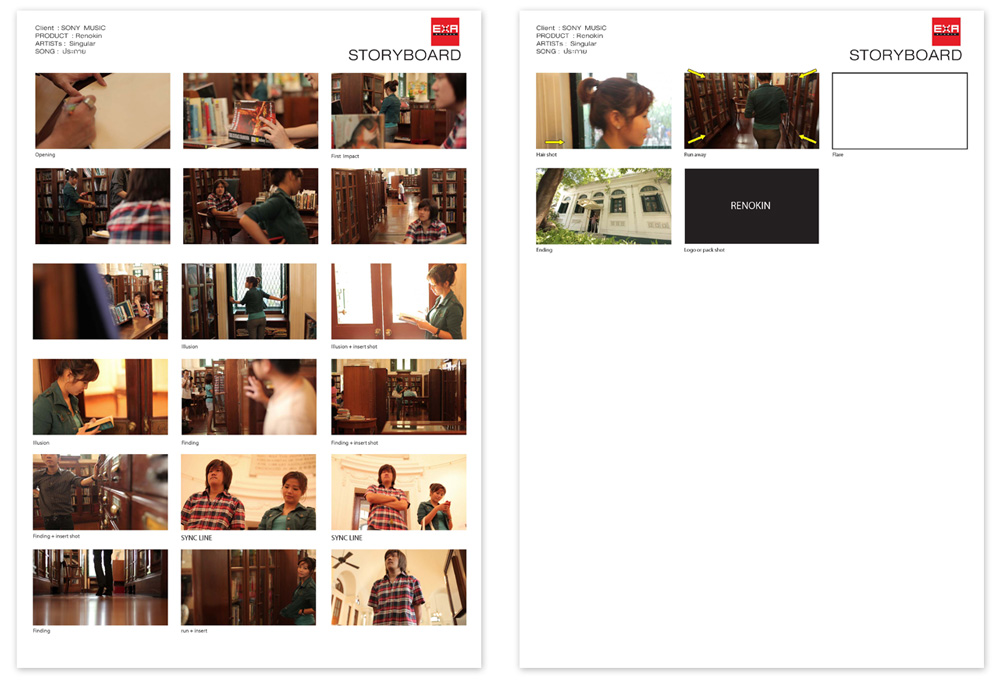Open the thumbnail of the man pulling a card catalog drawer
This screenshot has height=684, width=1000.
coord(100,492)
